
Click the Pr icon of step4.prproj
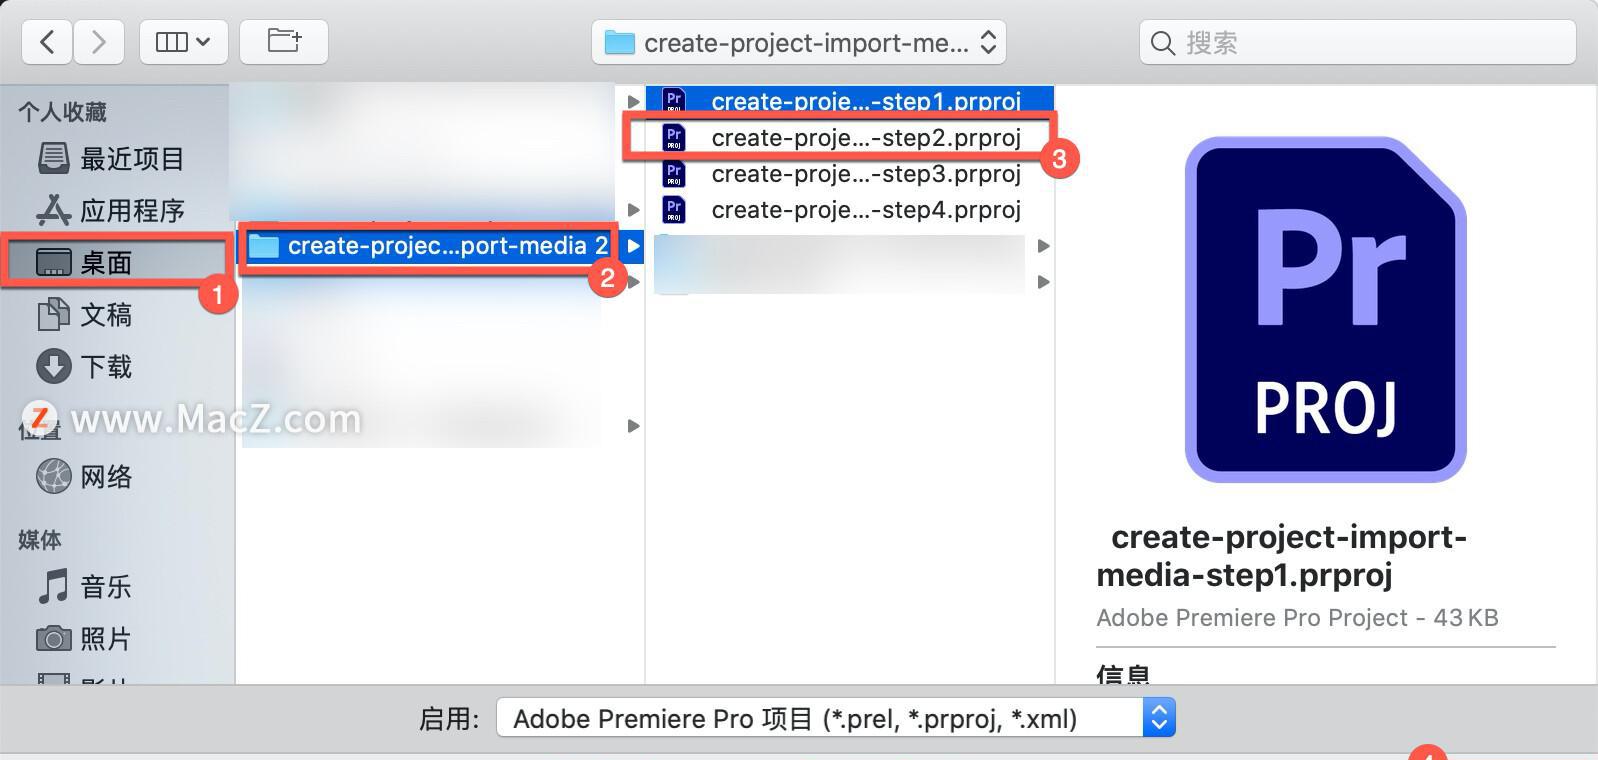674,210
